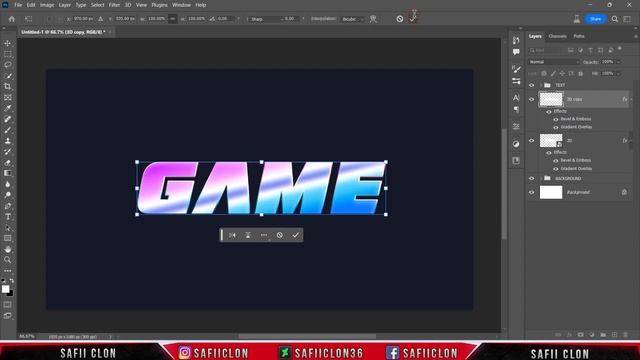This screenshot has height=360, width=640.
Task: Switch to the Channels tab
Action: [x=558, y=36]
